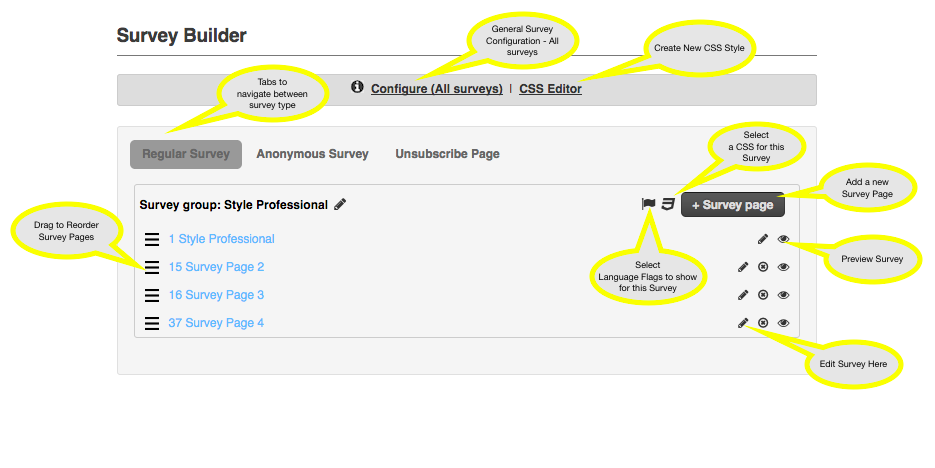Edit 16 Survey Page 3 with pencil icon
Image resolution: width=935 pixels, height=468 pixels.
click(x=743, y=295)
